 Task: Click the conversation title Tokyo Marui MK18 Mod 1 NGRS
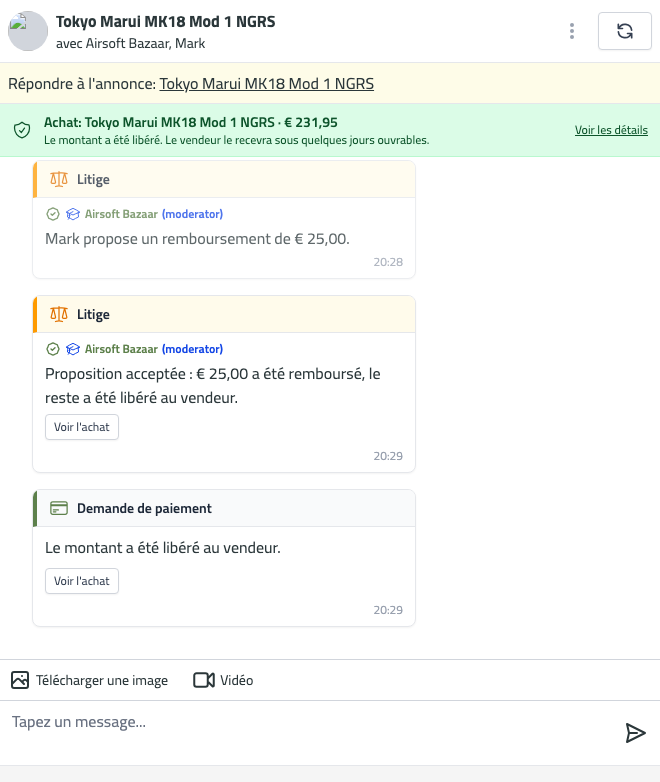click(166, 21)
